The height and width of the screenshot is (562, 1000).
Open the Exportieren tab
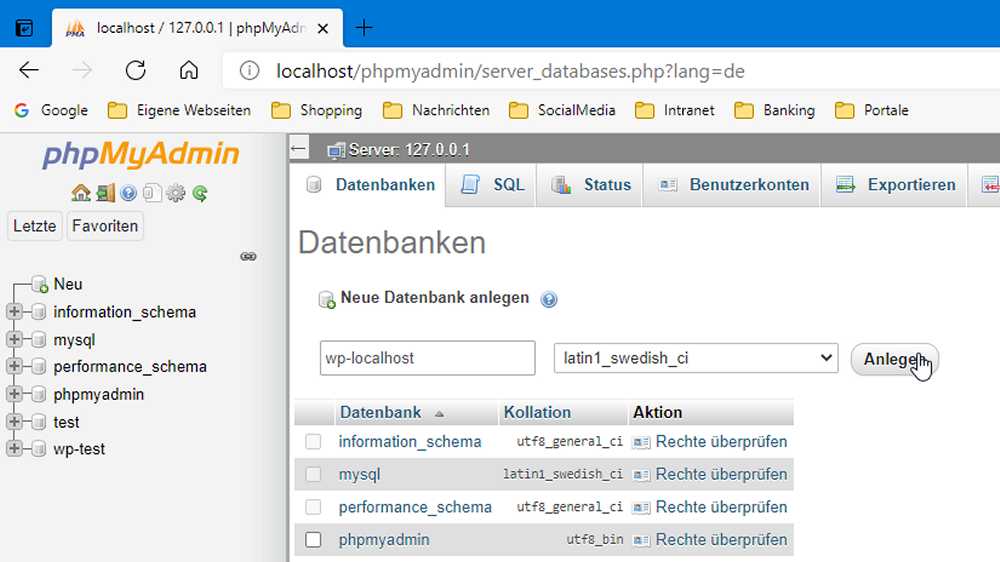894,185
